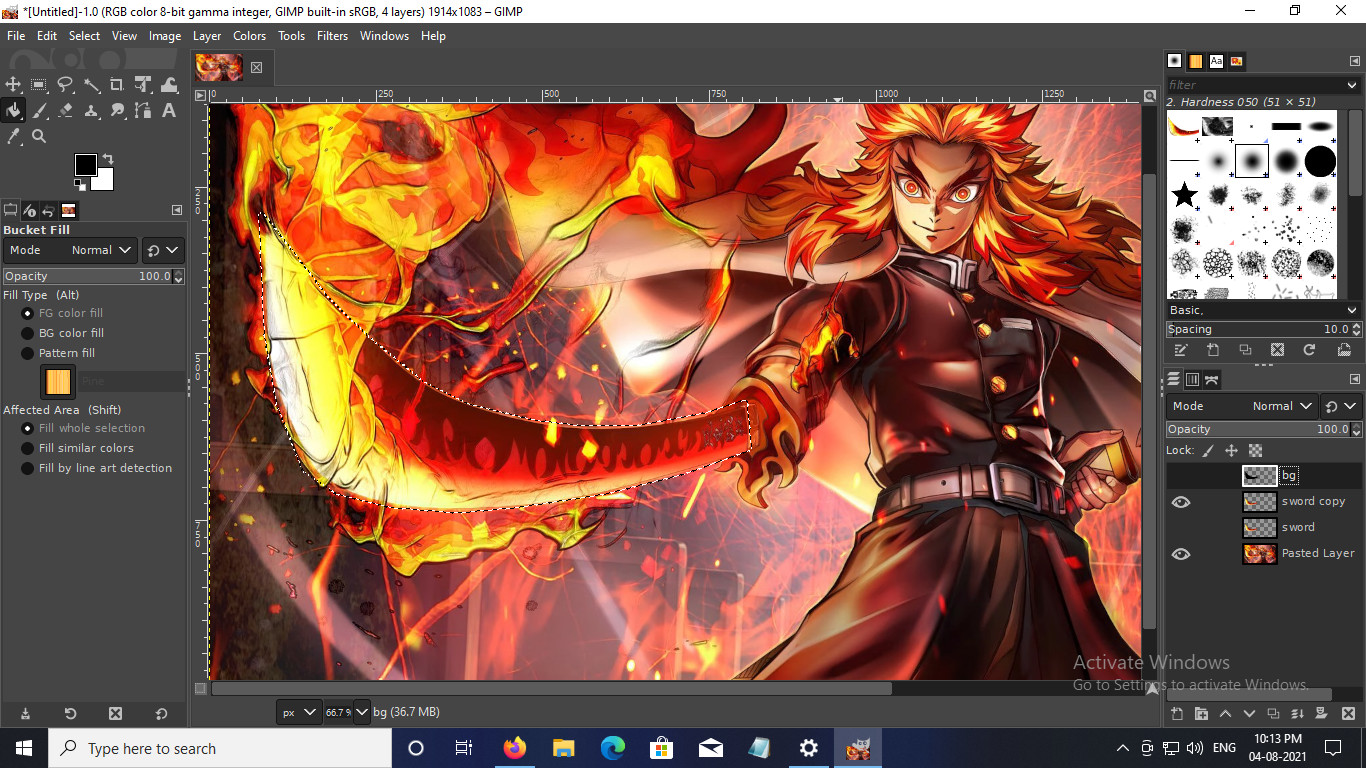The width and height of the screenshot is (1366, 768).
Task: Adjust the Bucket Fill Opacity slider
Action: coord(93,277)
